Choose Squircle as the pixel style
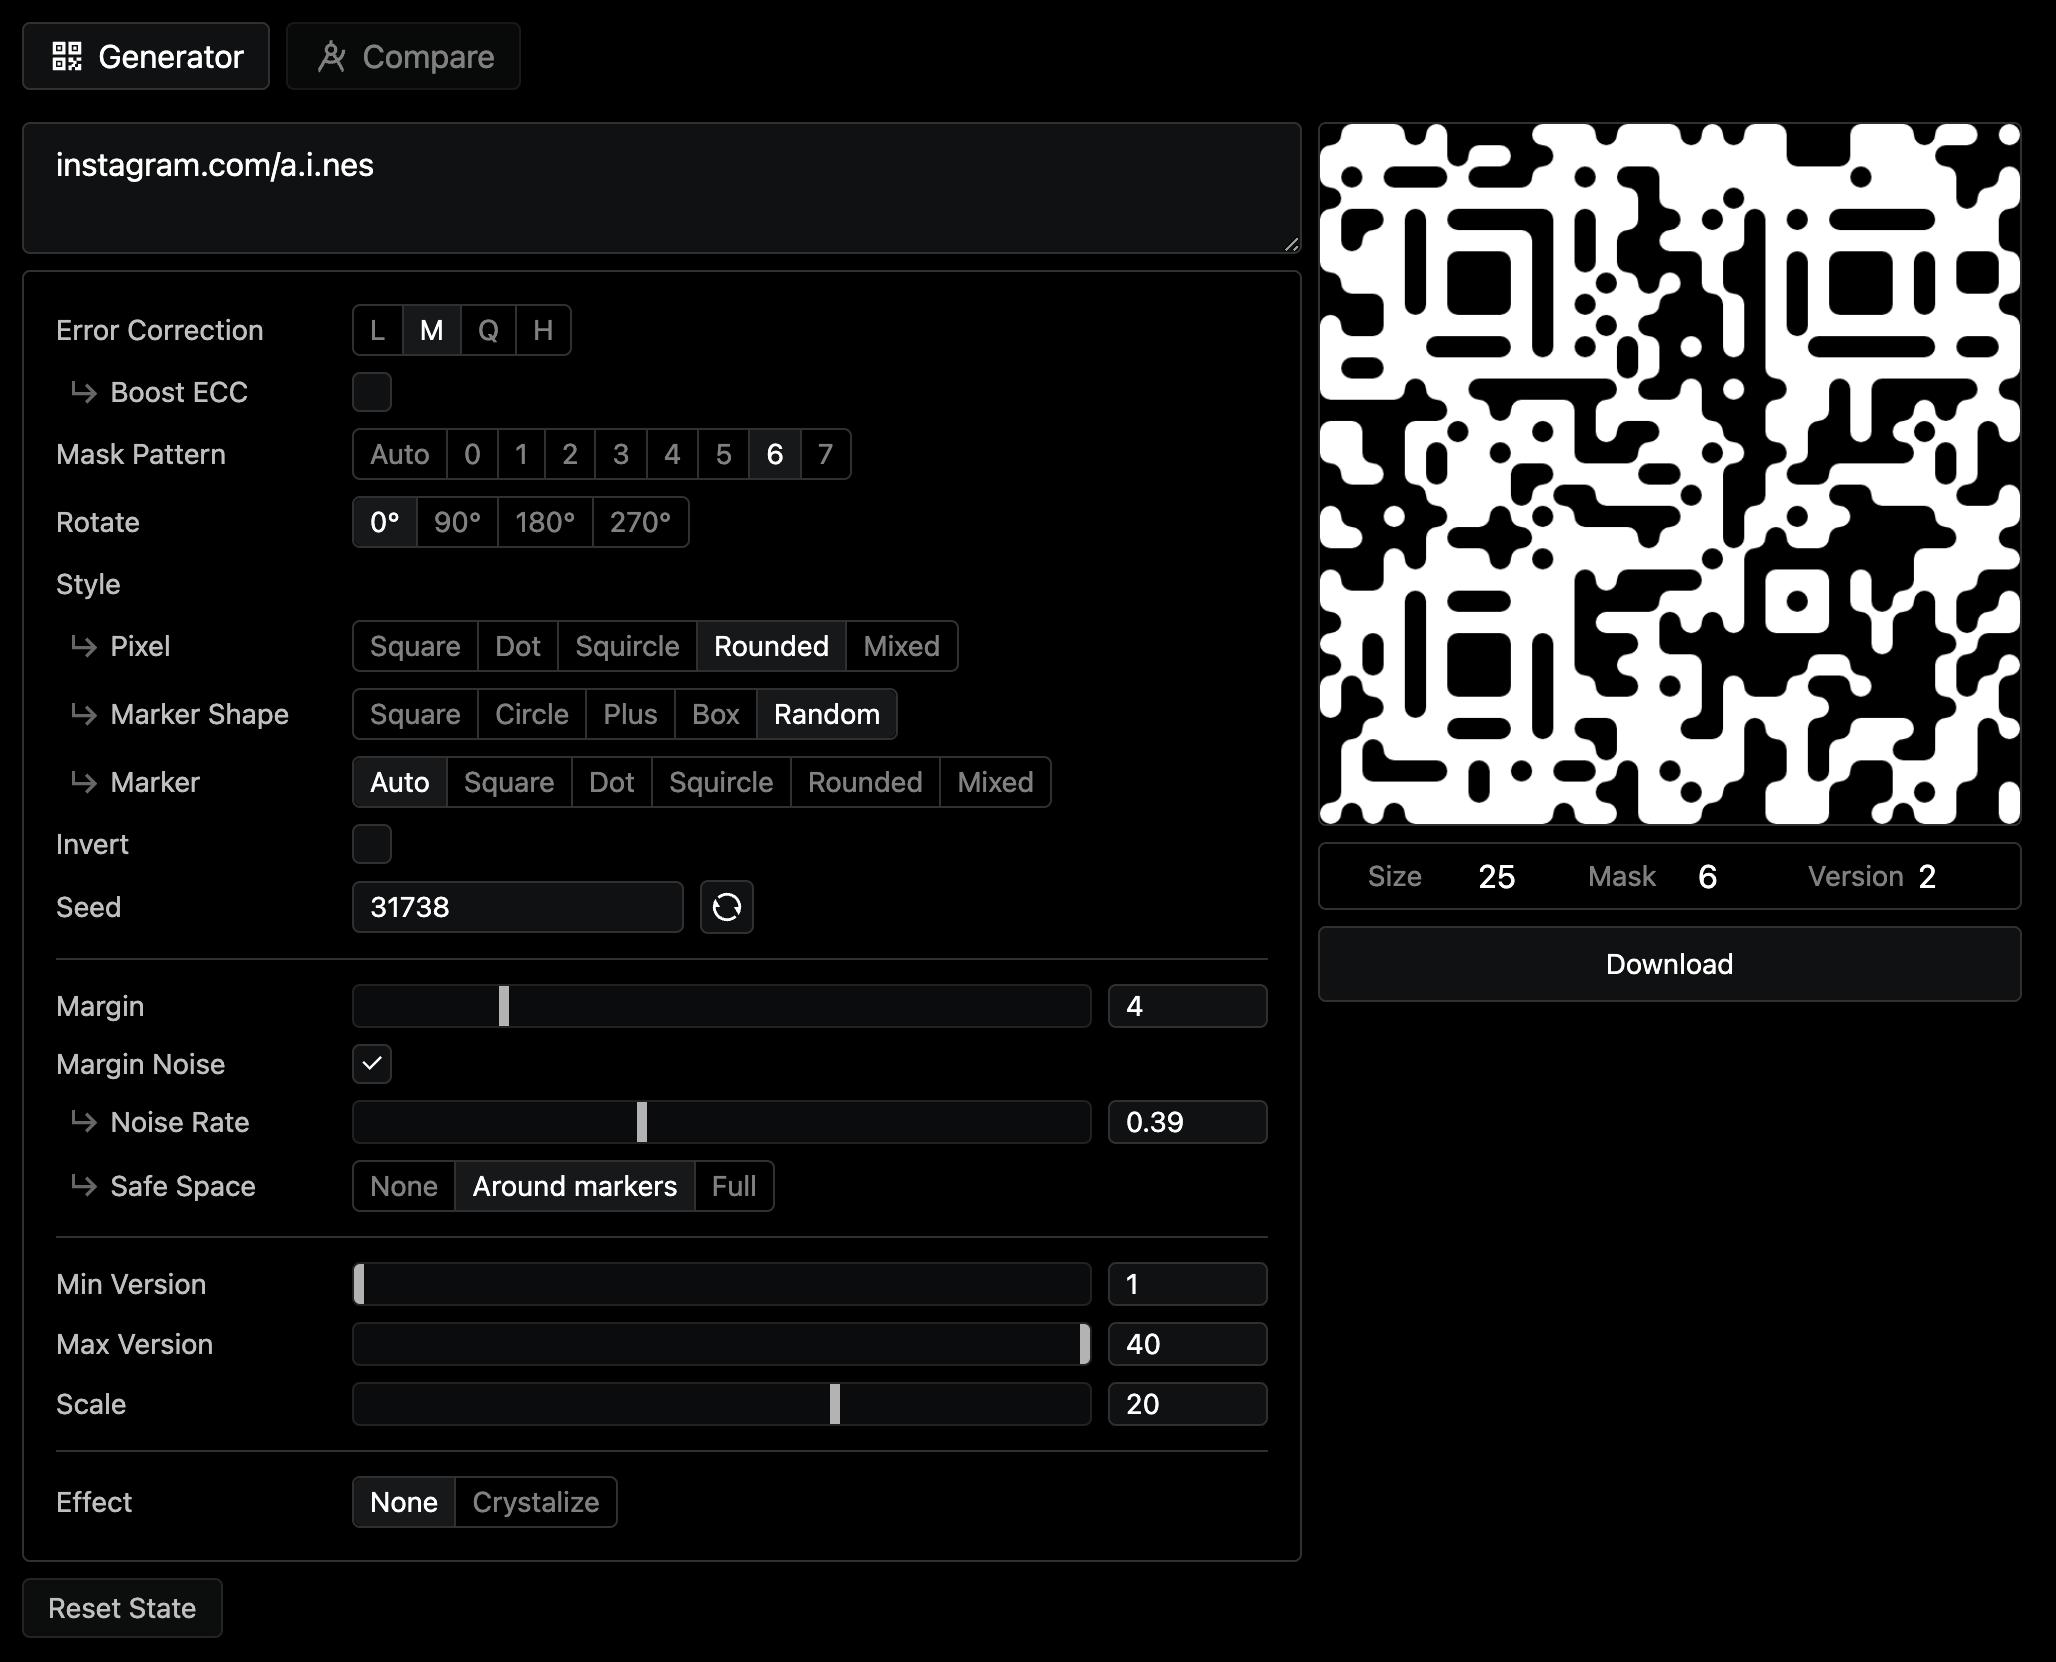Screen dimensions: 2056x1662 (626, 645)
